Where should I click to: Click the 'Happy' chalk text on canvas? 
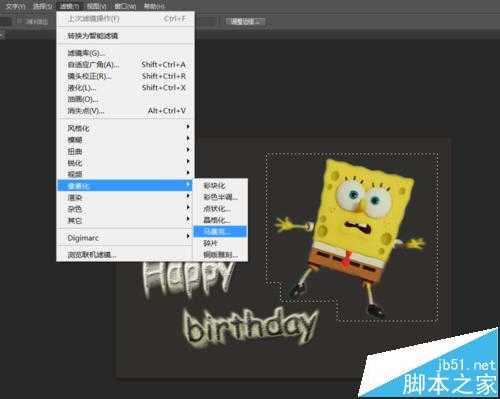pyautogui.click(x=188, y=279)
